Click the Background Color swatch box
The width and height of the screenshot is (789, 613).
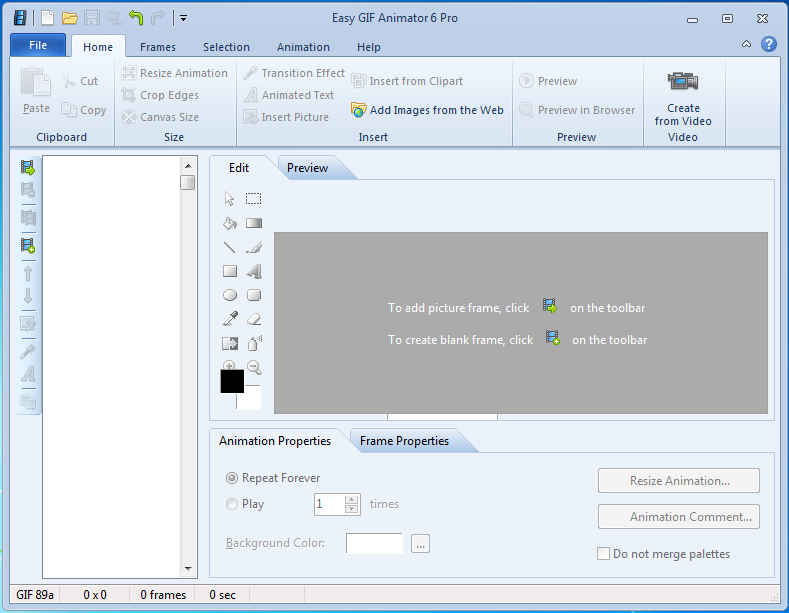click(x=374, y=544)
